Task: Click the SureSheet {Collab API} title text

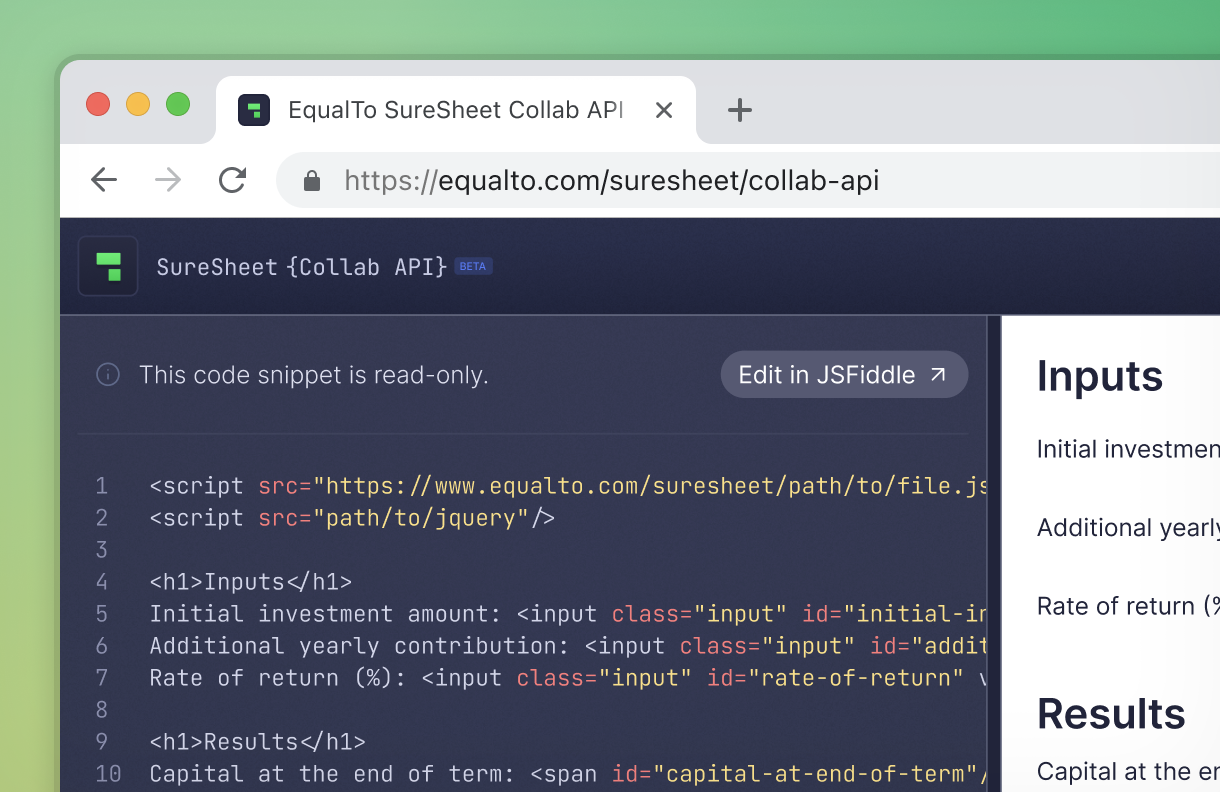Action: point(301,267)
